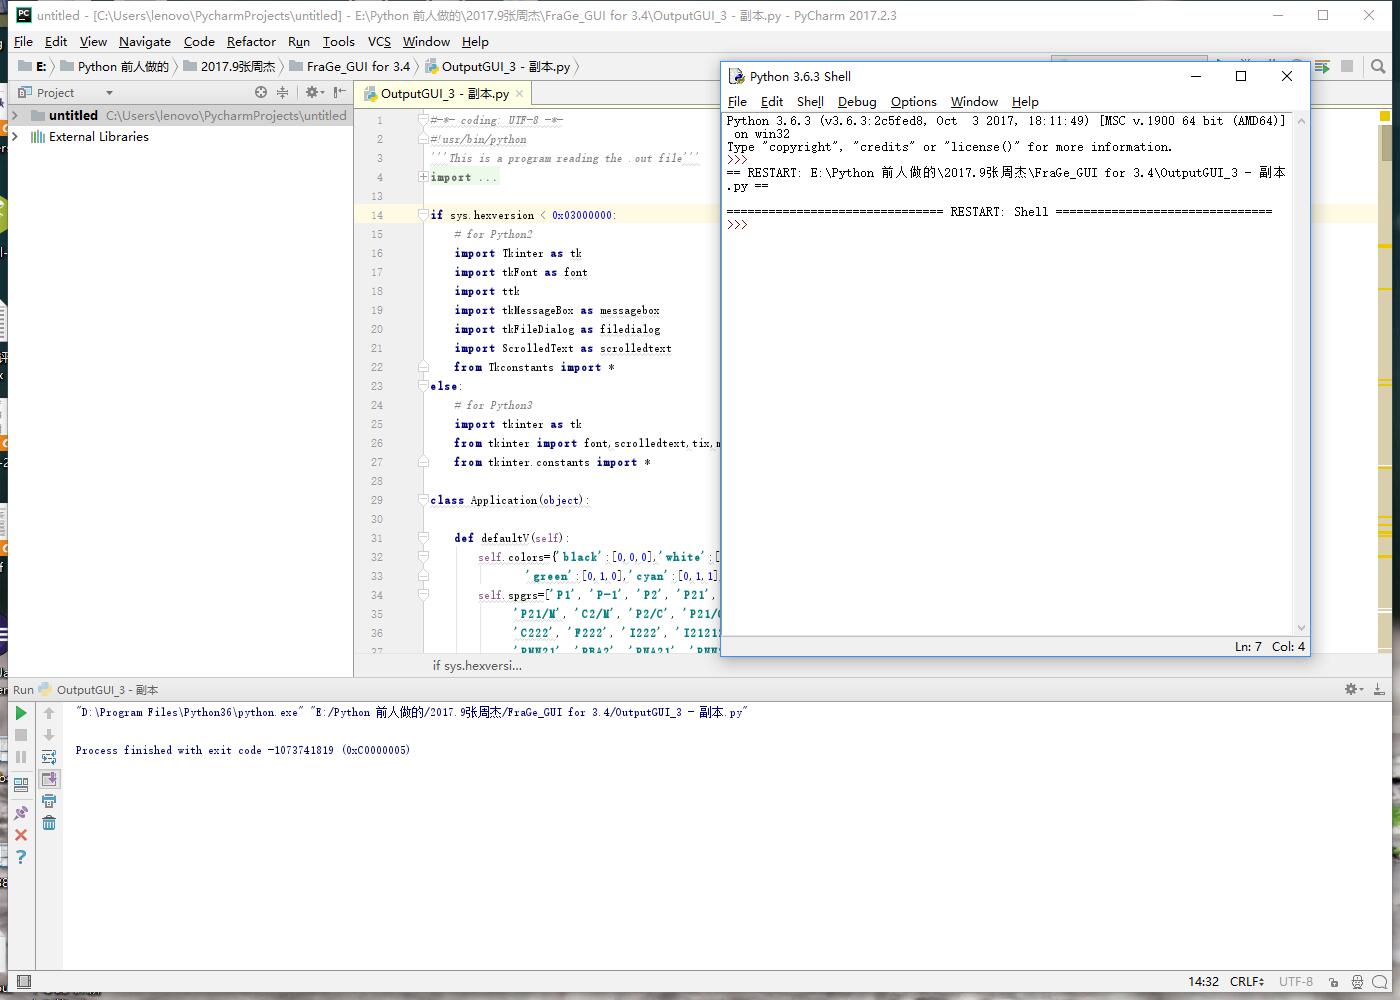Click the Python Shell vertical scrollbar down arrow
1400x1000 pixels.
(x=1301, y=628)
